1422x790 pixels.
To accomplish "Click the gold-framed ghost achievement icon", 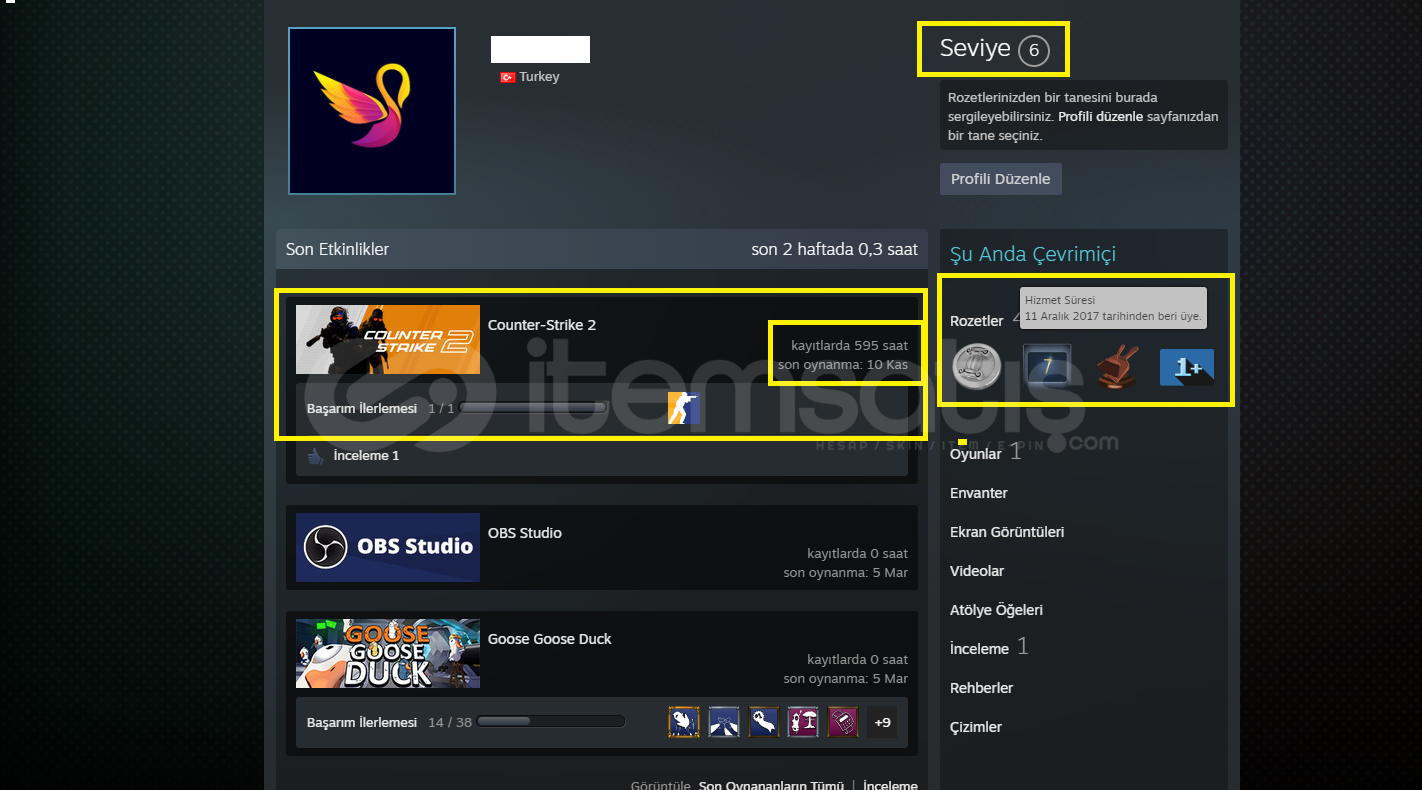I will point(684,722).
